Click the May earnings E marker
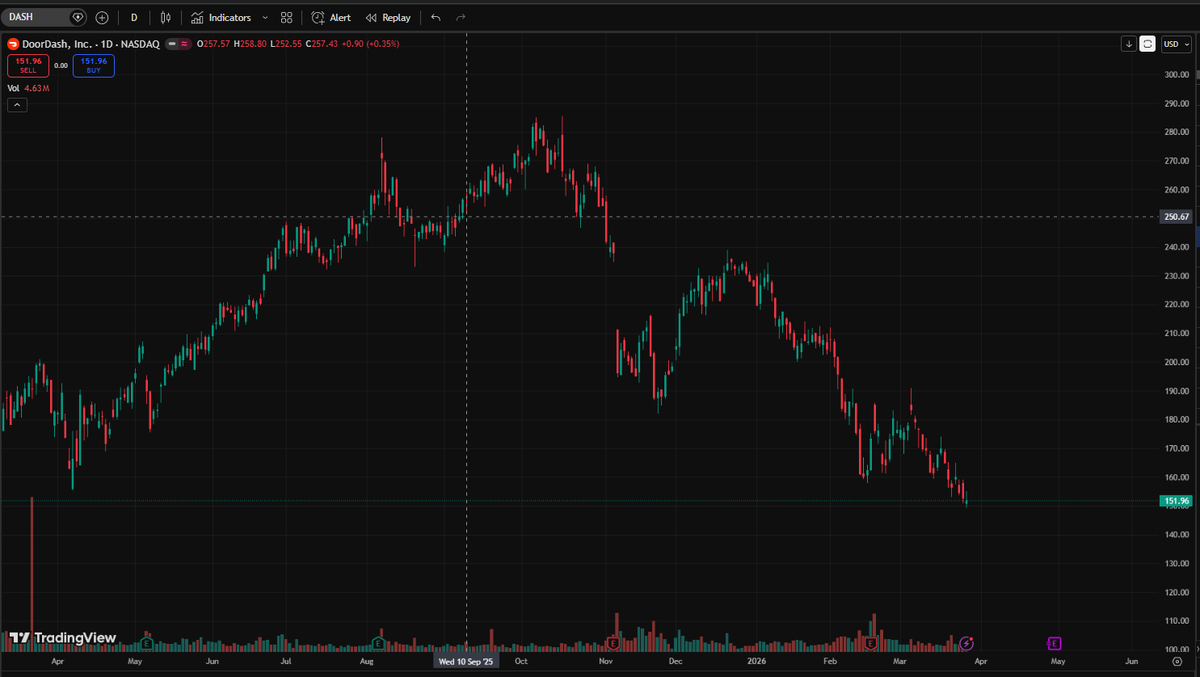This screenshot has height=677, width=1200. coord(147,643)
